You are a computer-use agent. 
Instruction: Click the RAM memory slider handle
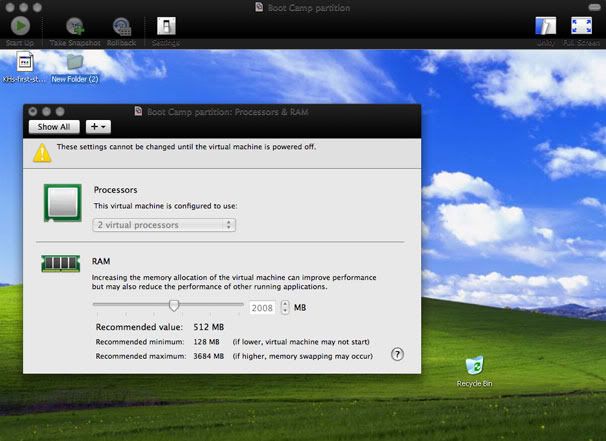[174, 305]
